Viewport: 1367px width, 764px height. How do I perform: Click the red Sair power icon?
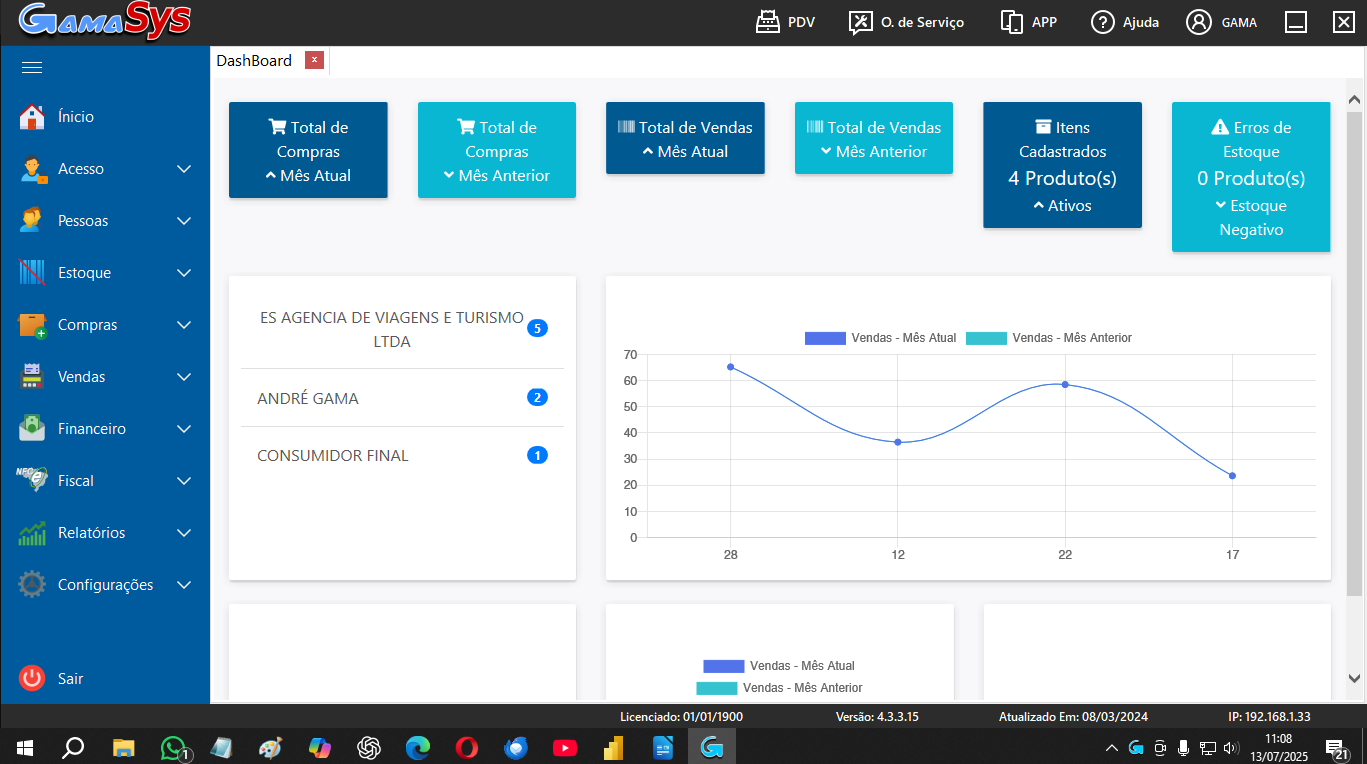(x=32, y=678)
